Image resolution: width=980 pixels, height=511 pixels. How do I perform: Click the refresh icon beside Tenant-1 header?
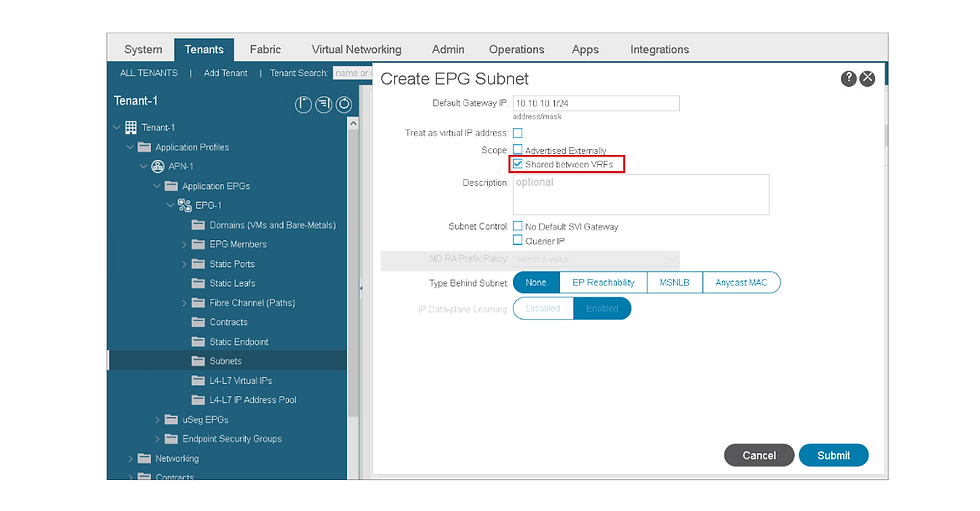pyautogui.click(x=344, y=104)
